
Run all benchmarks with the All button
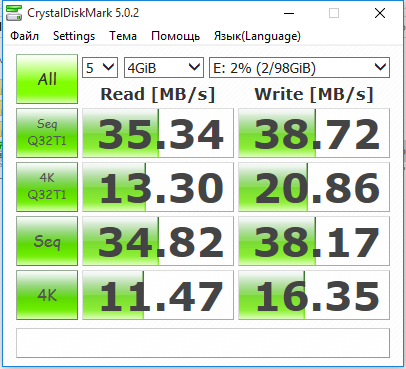pos(47,79)
